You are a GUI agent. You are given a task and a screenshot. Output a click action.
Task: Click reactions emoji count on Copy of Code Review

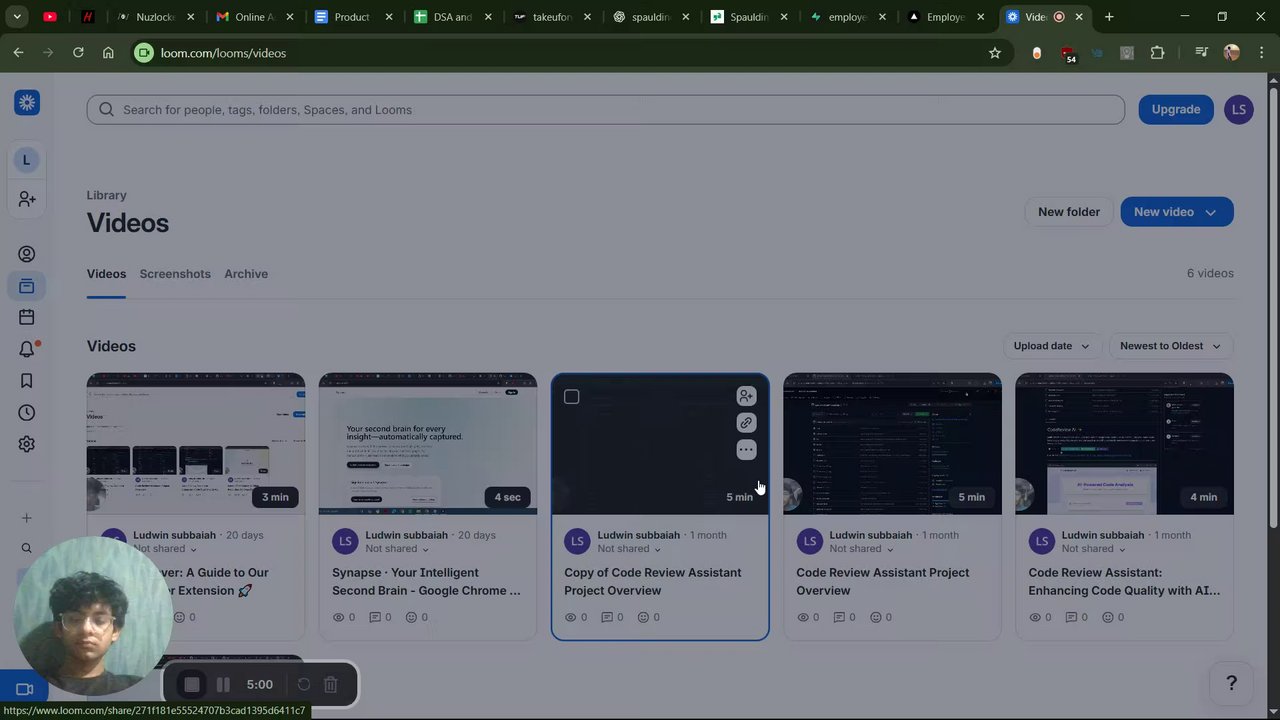648,617
